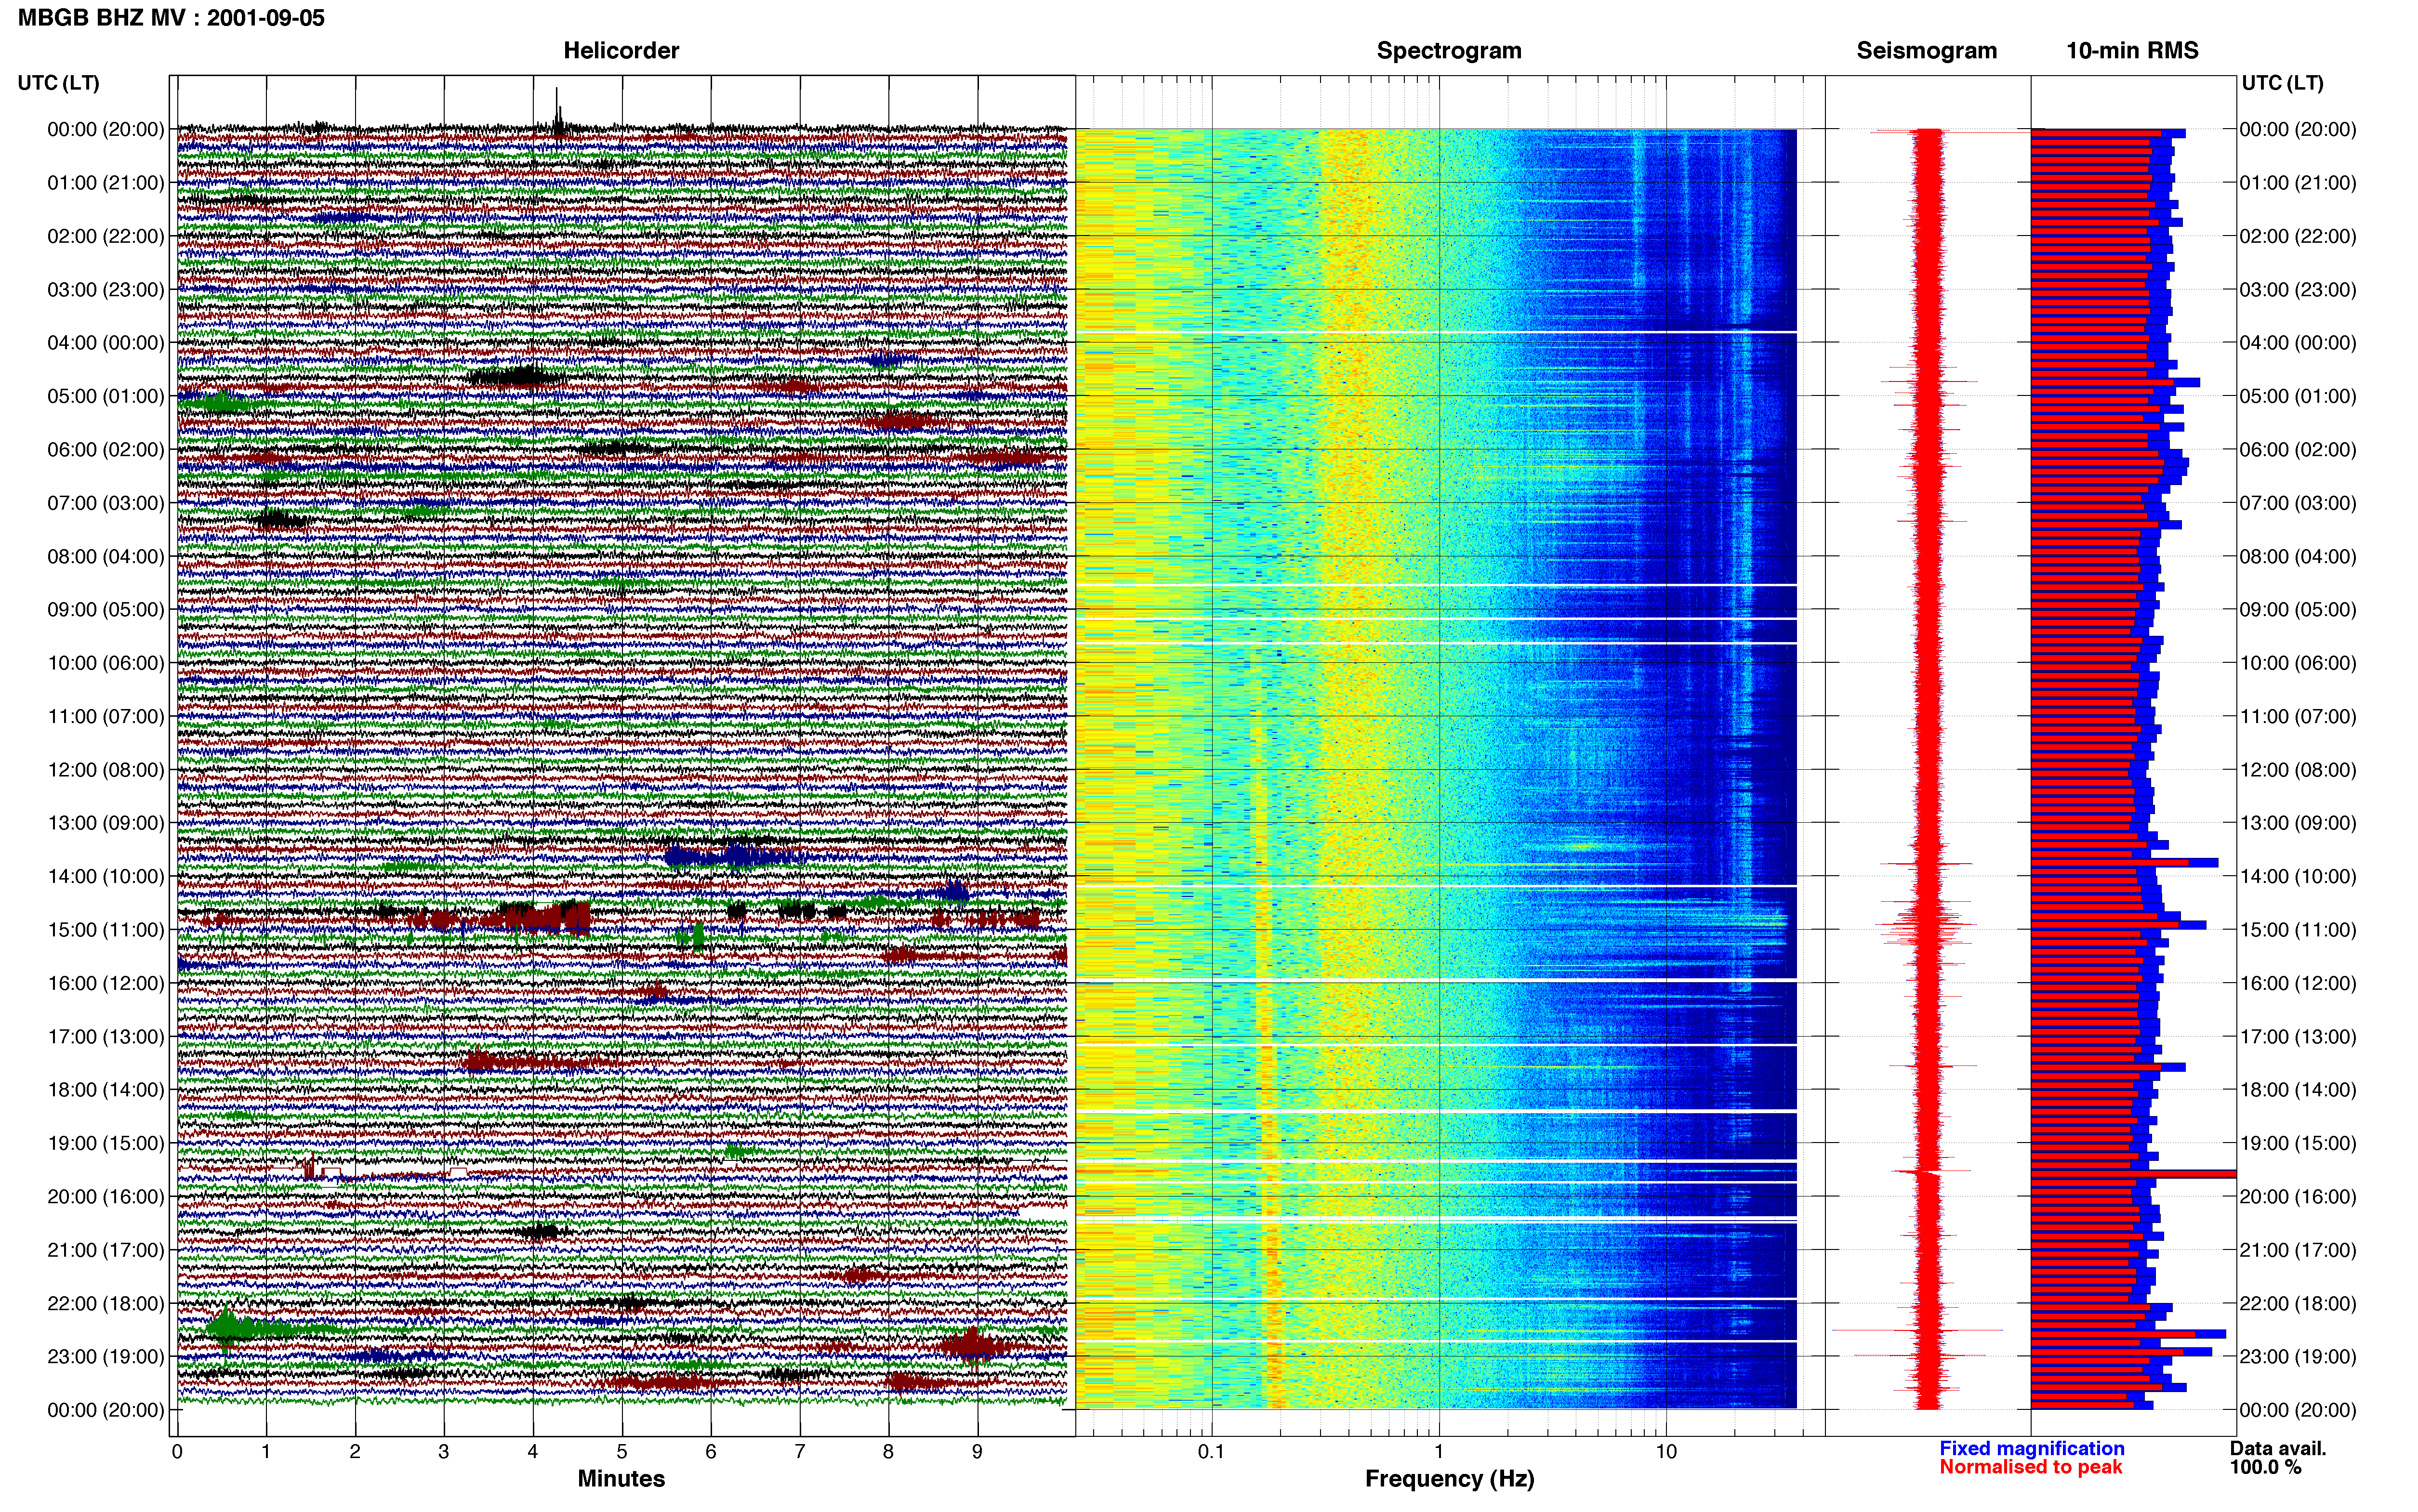Click left time label 01:00 (21:00)
The height and width of the screenshot is (1512, 2418).
(106, 183)
